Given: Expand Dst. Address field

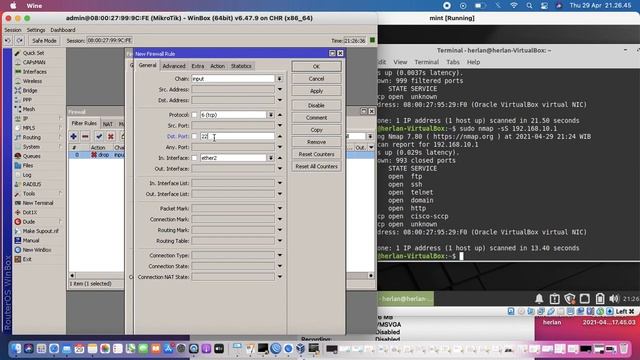Looking at the screenshot, I should (x=280, y=100).
